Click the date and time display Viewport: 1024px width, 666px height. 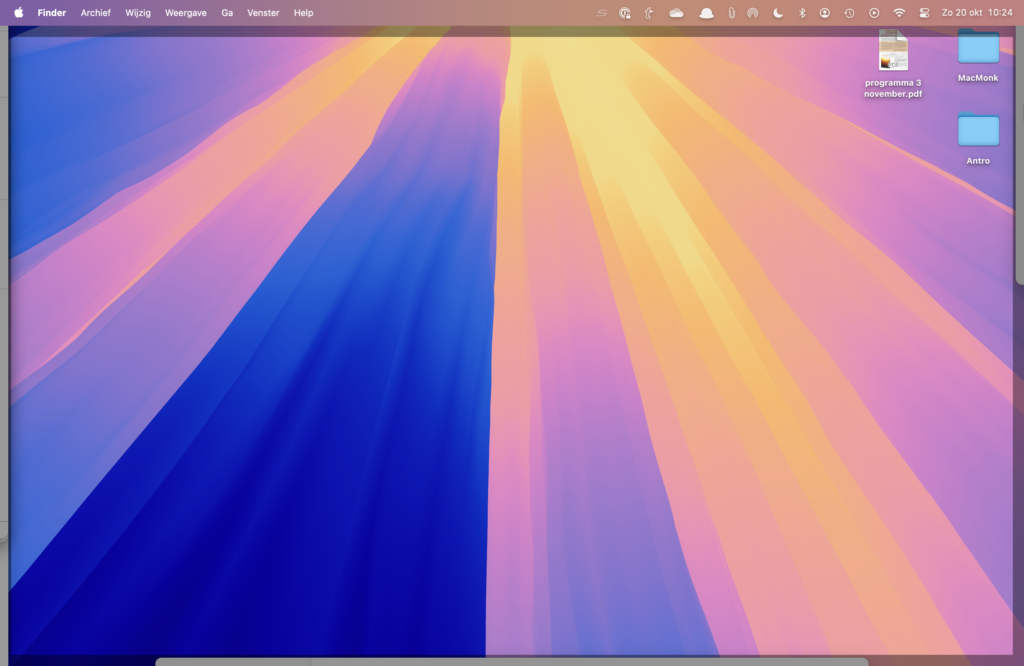977,13
